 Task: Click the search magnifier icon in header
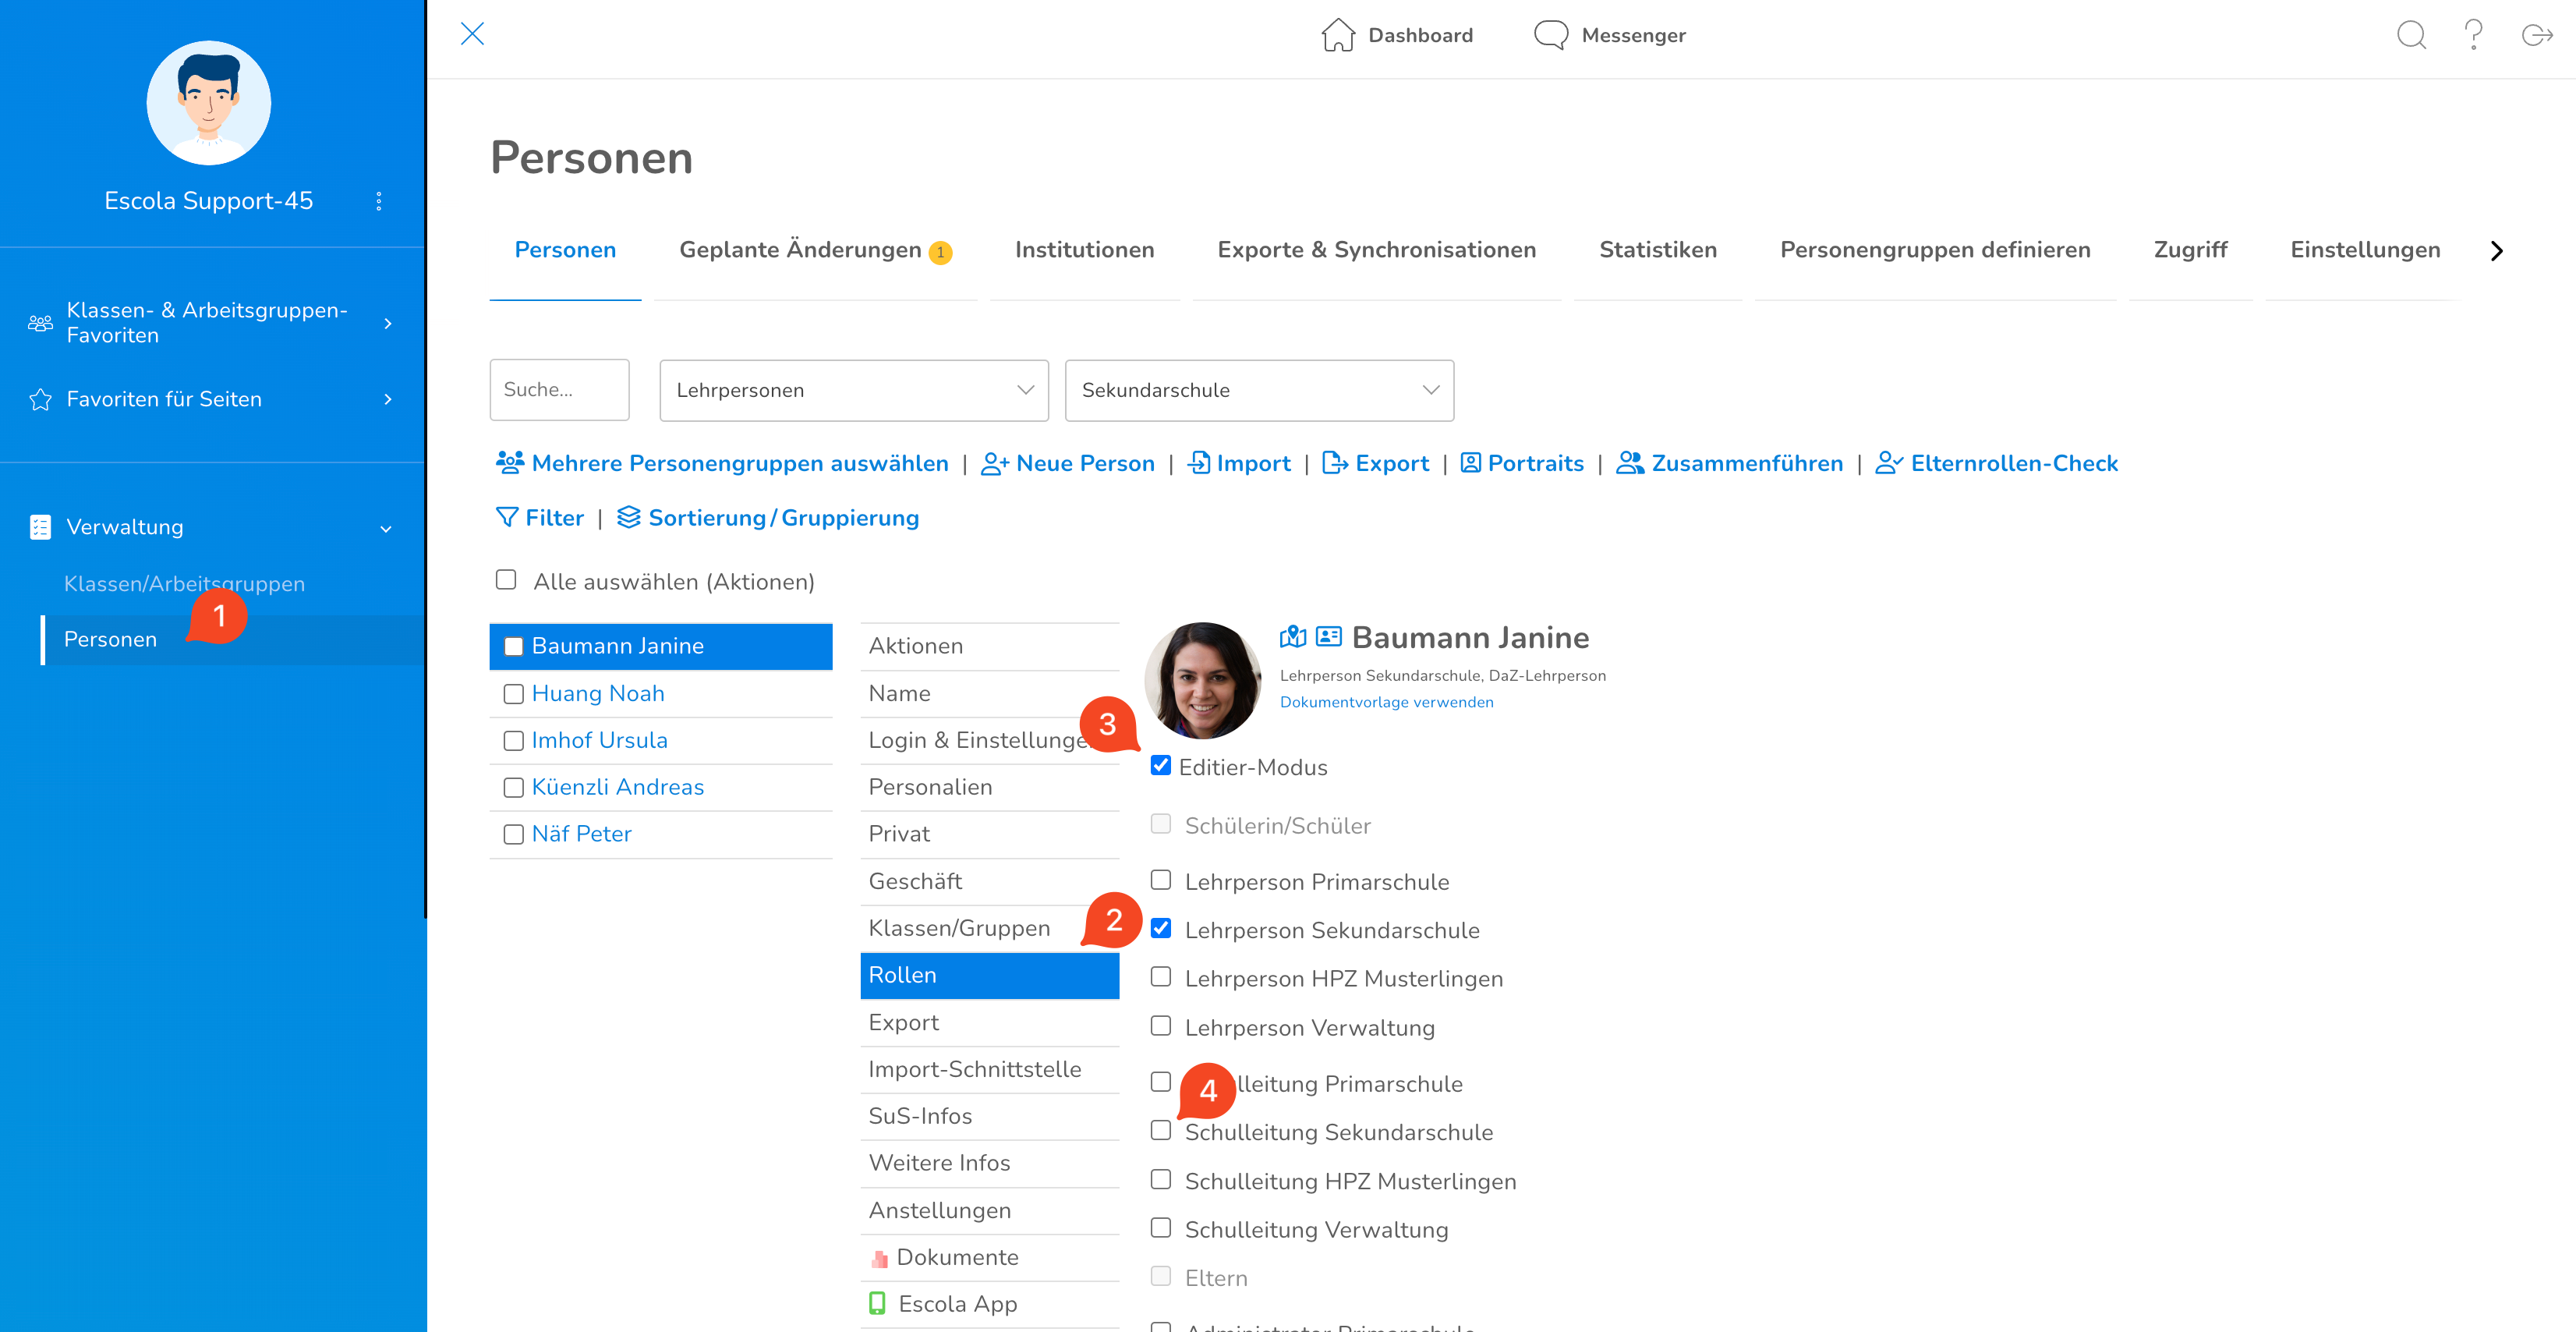click(x=2411, y=35)
